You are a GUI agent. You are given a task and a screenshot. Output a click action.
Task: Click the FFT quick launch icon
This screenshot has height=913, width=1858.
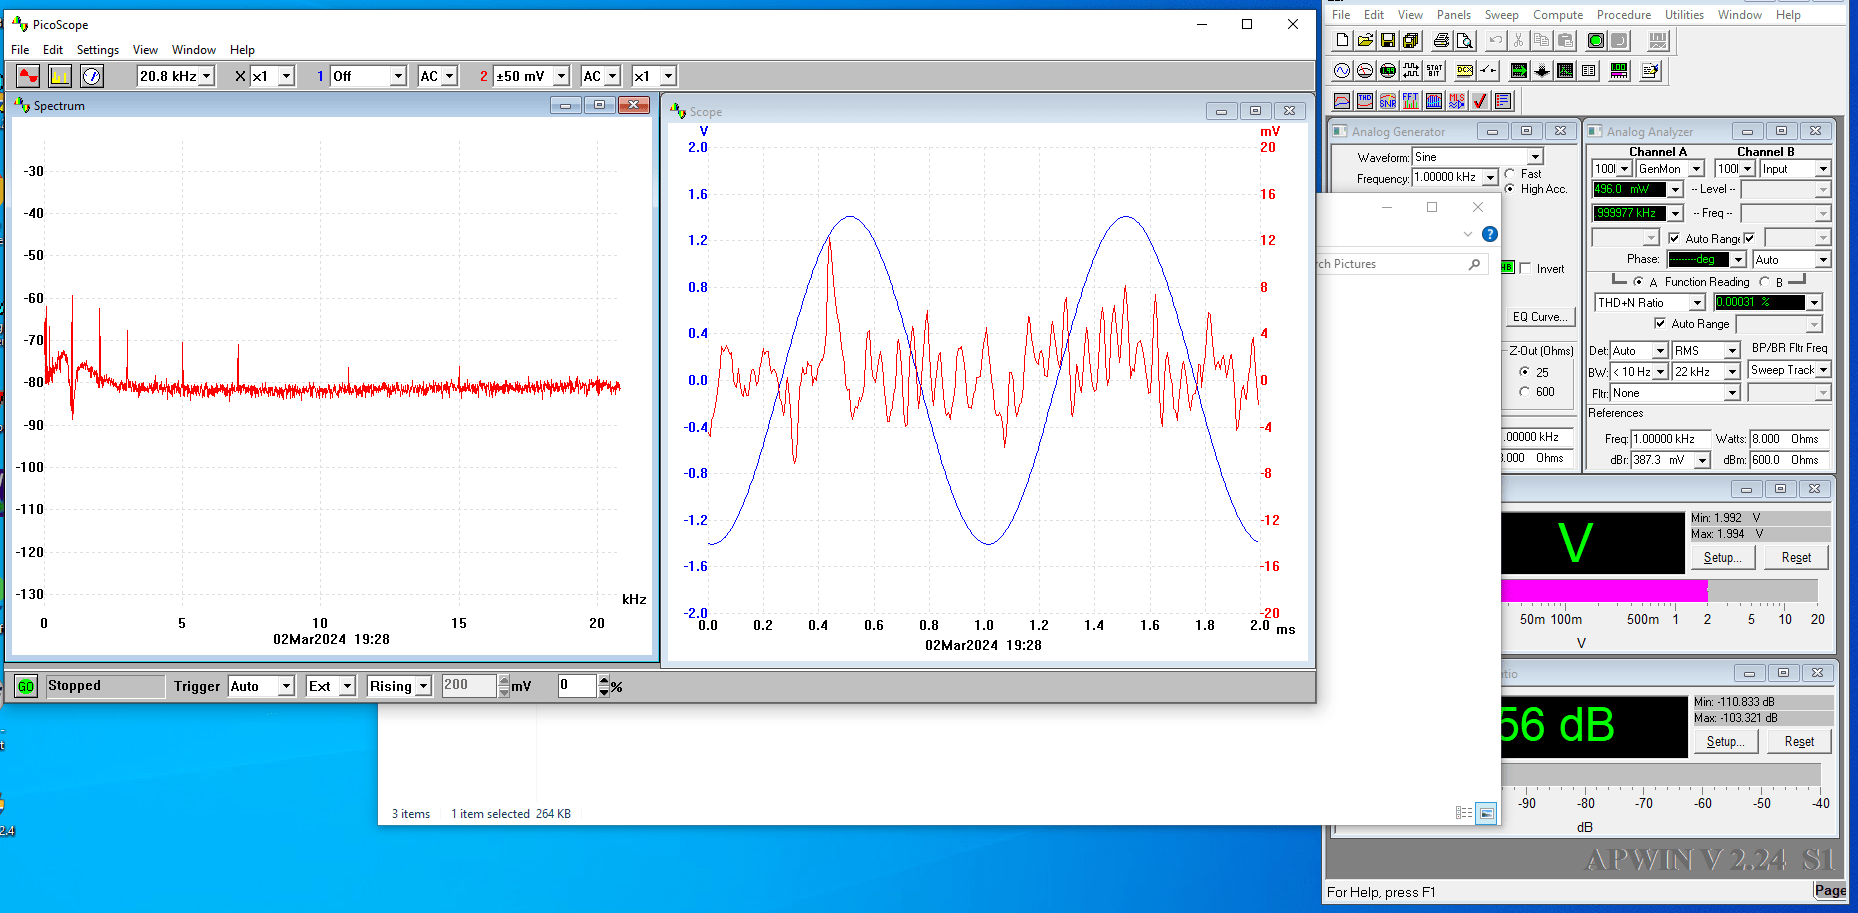click(x=1411, y=100)
